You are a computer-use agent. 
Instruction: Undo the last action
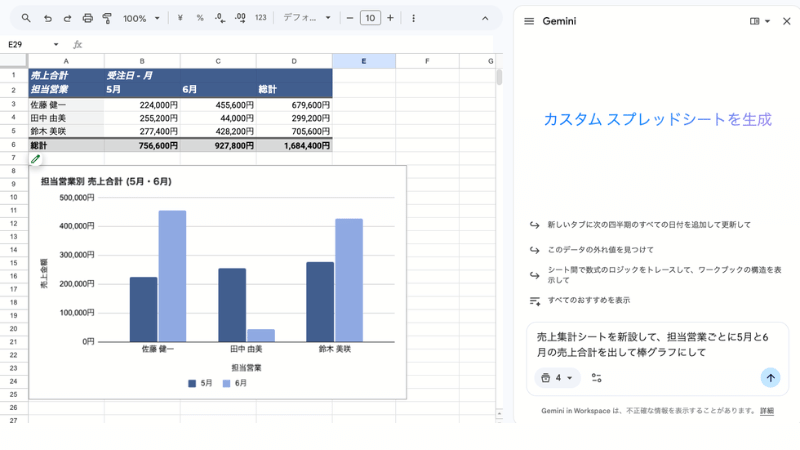coord(47,18)
